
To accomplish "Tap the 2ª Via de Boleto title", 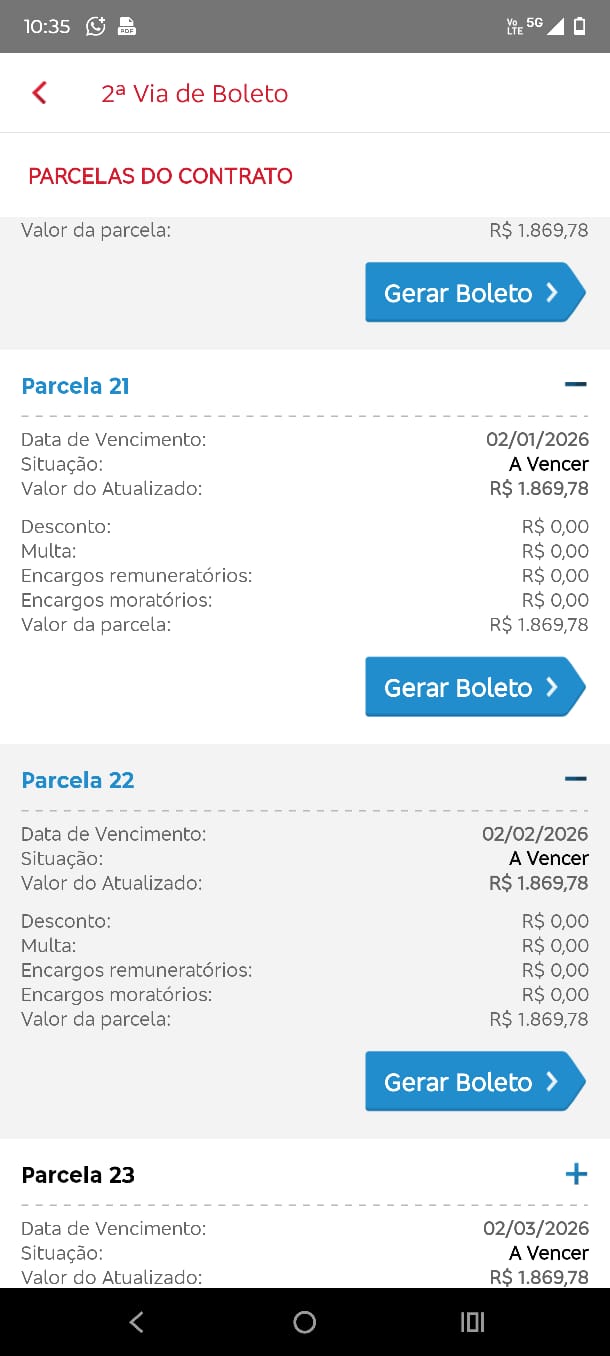I will (194, 94).
